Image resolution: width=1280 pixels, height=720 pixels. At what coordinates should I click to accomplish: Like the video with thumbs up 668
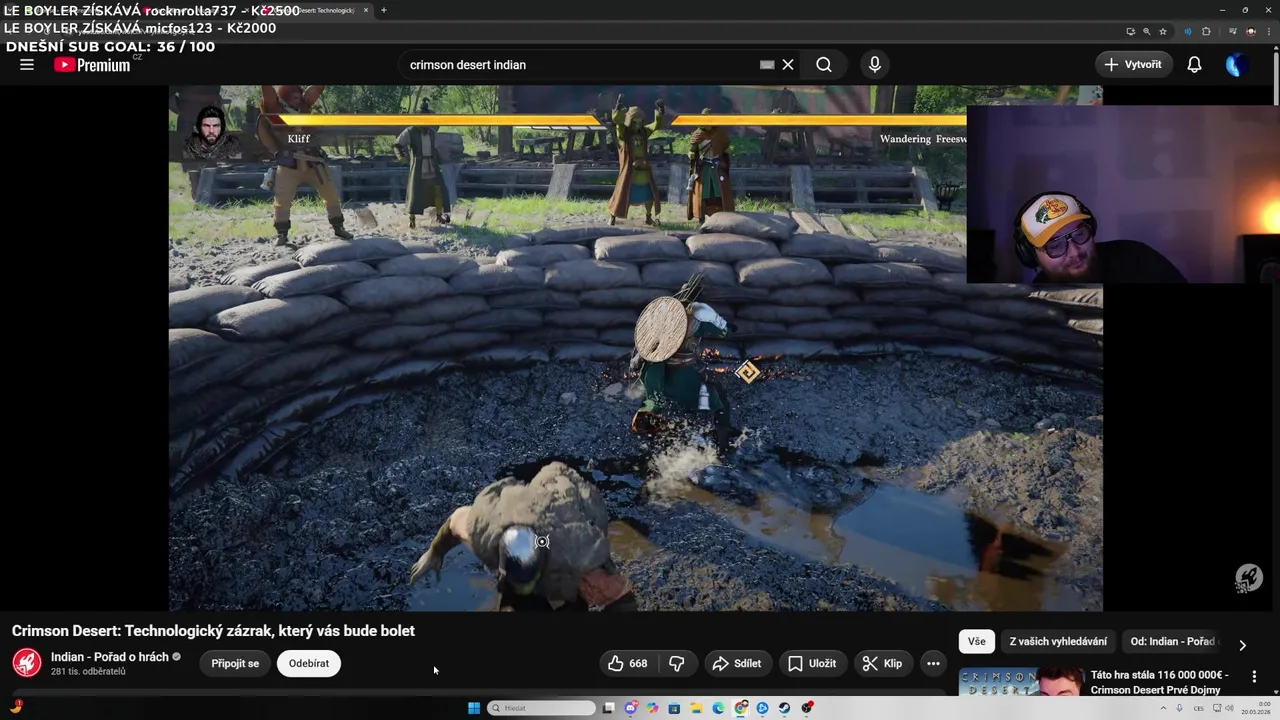click(x=627, y=663)
